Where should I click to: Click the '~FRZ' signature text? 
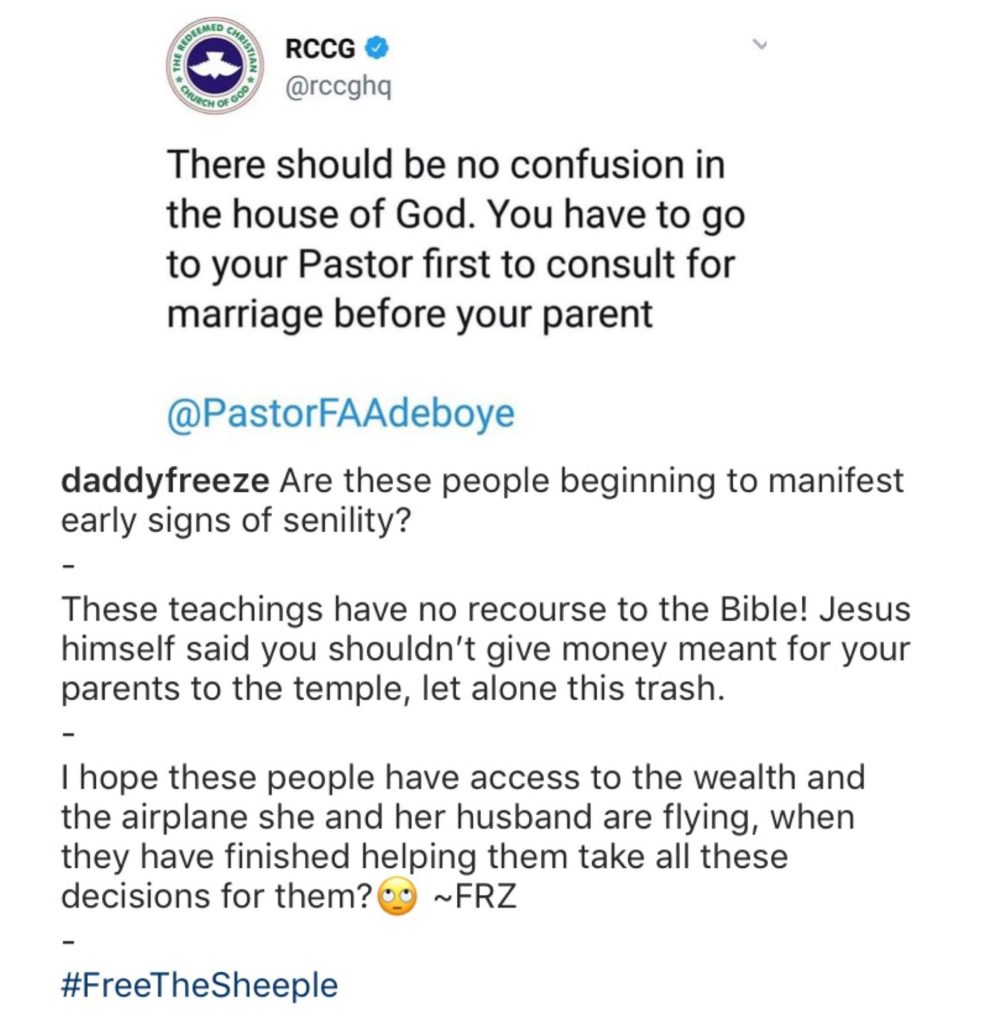point(475,896)
